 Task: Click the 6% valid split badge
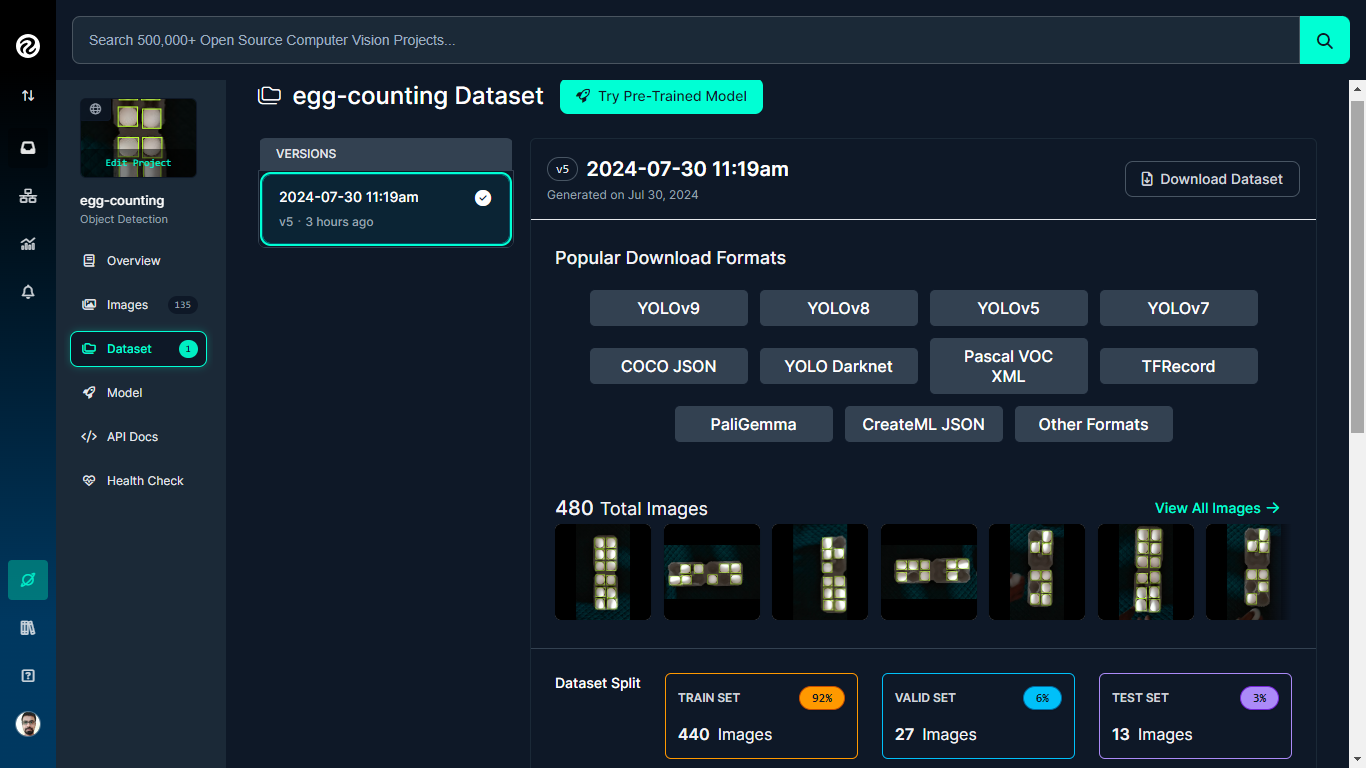[x=1042, y=698]
